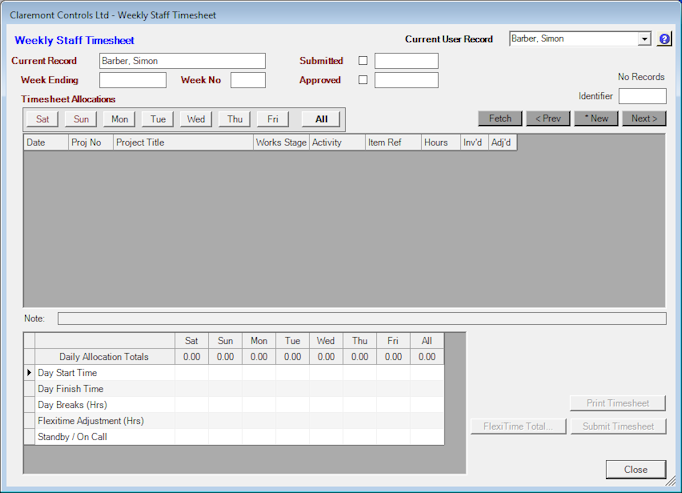Select the Sun day filter button
The width and height of the screenshot is (682, 493).
[81, 119]
